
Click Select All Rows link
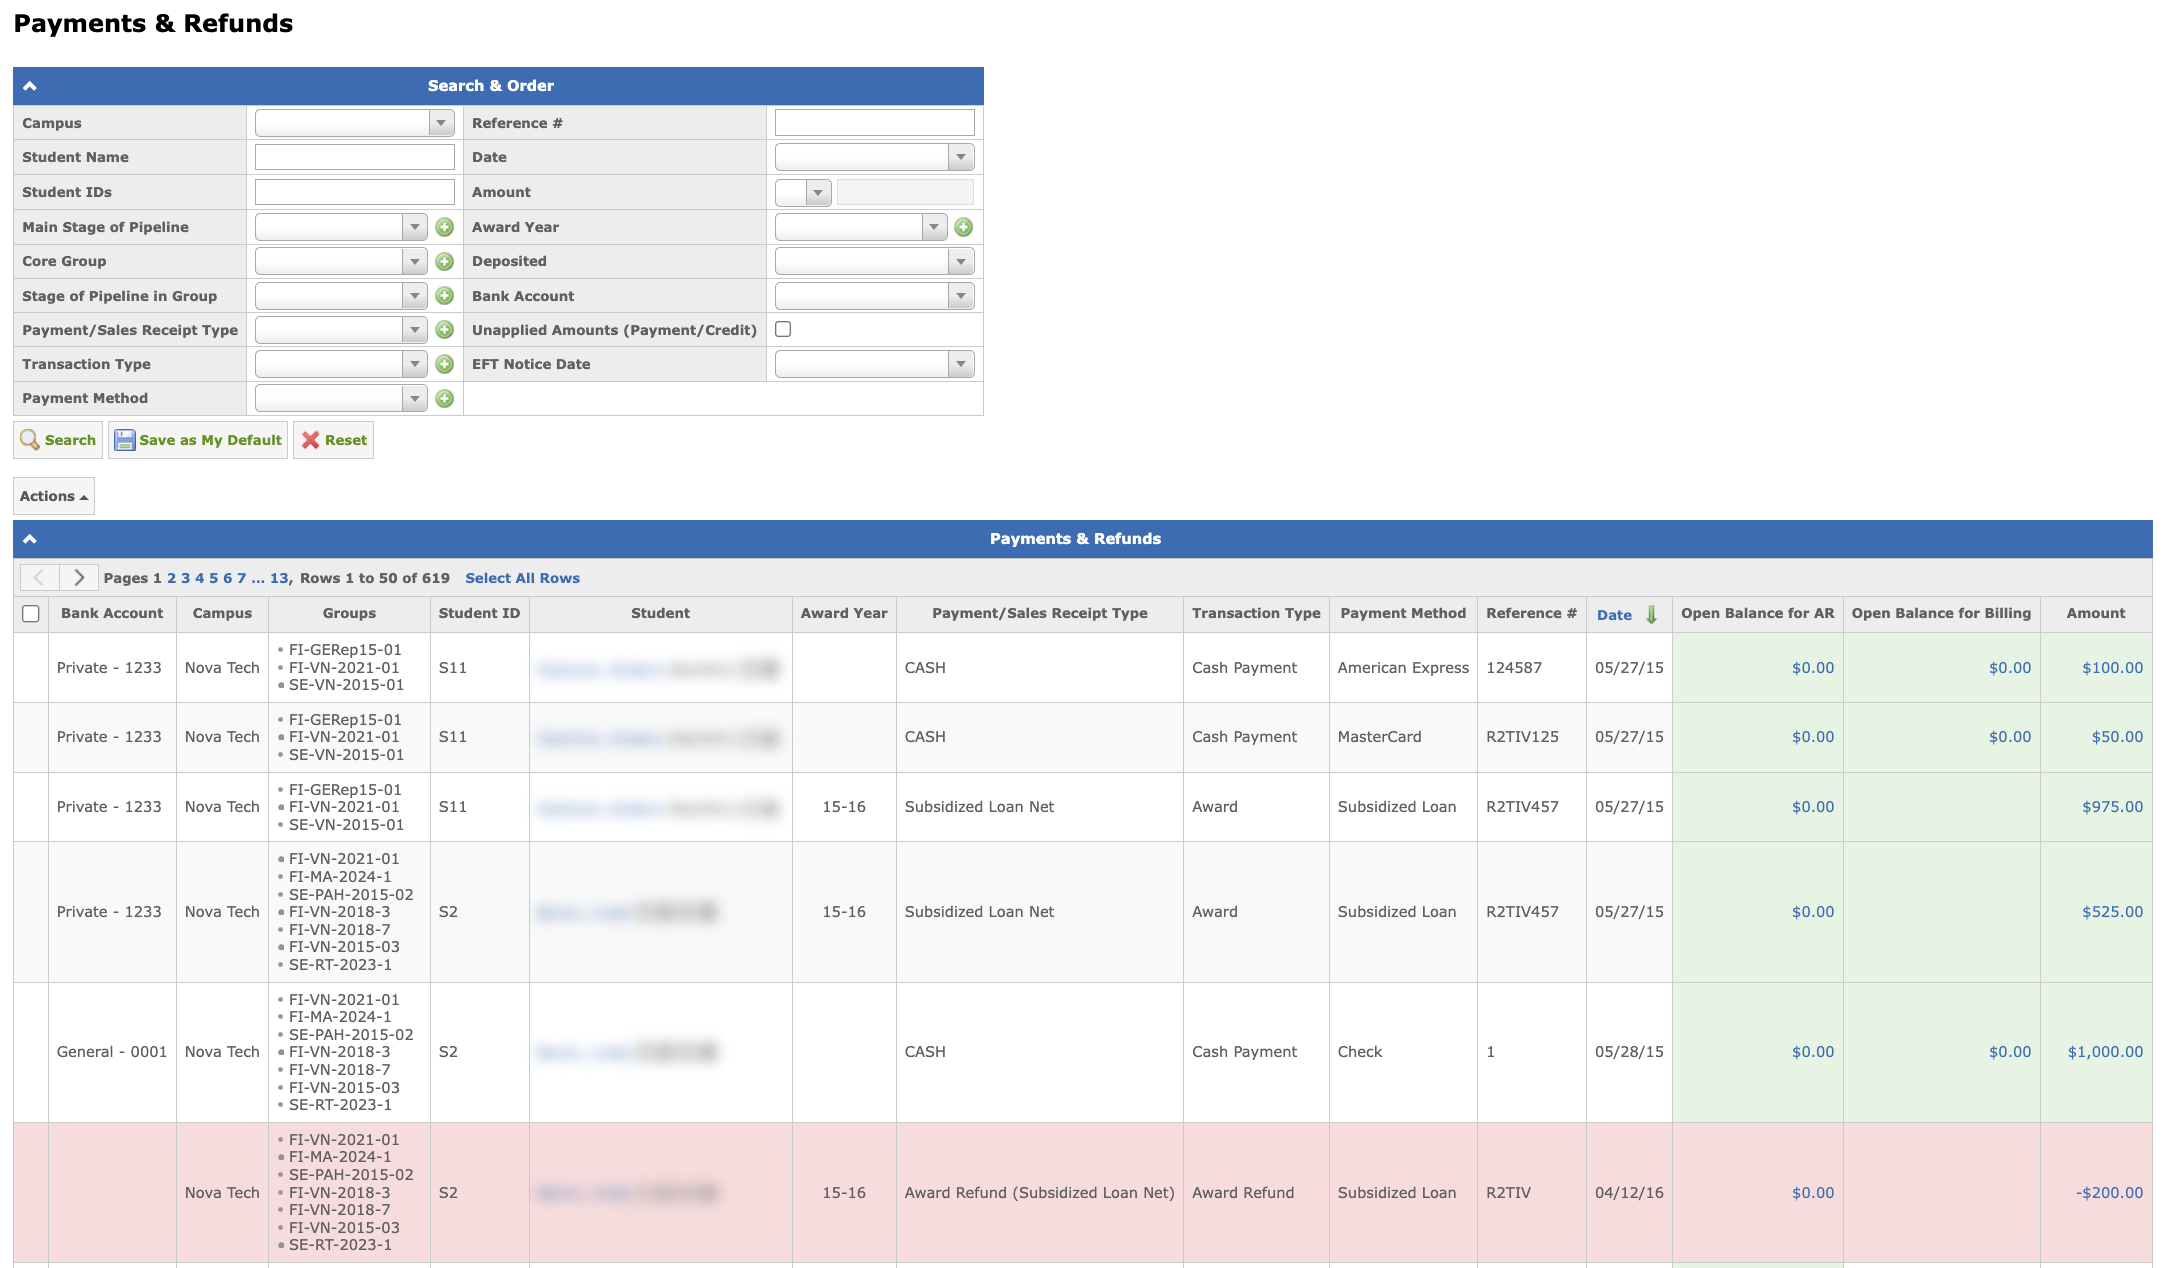[522, 578]
